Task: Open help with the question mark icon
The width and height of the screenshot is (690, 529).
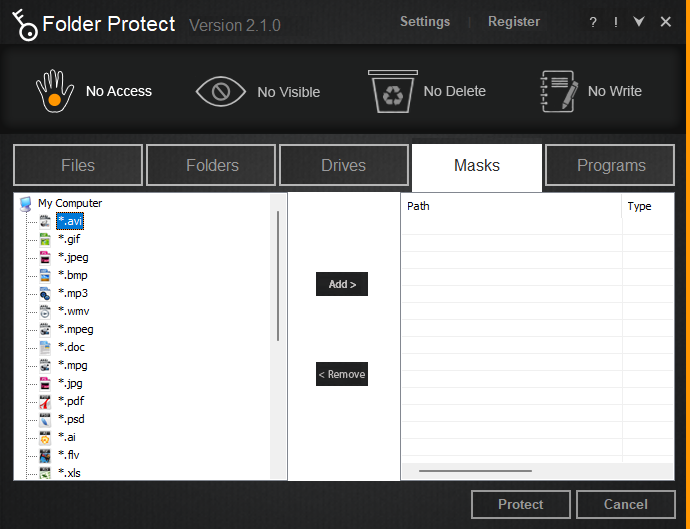Action: pyautogui.click(x=593, y=22)
